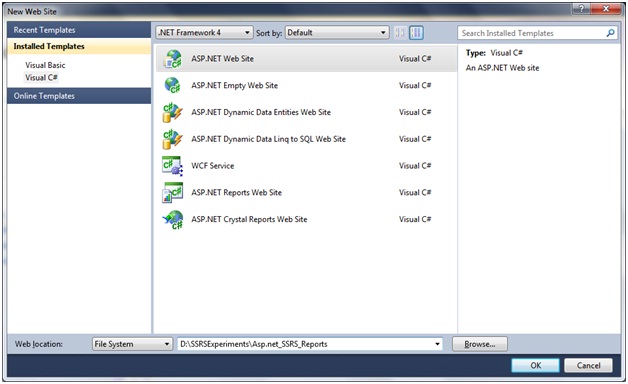The image size is (628, 384).
Task: Click the 'An ASP.NET Web site' description text
Action: (x=502, y=68)
